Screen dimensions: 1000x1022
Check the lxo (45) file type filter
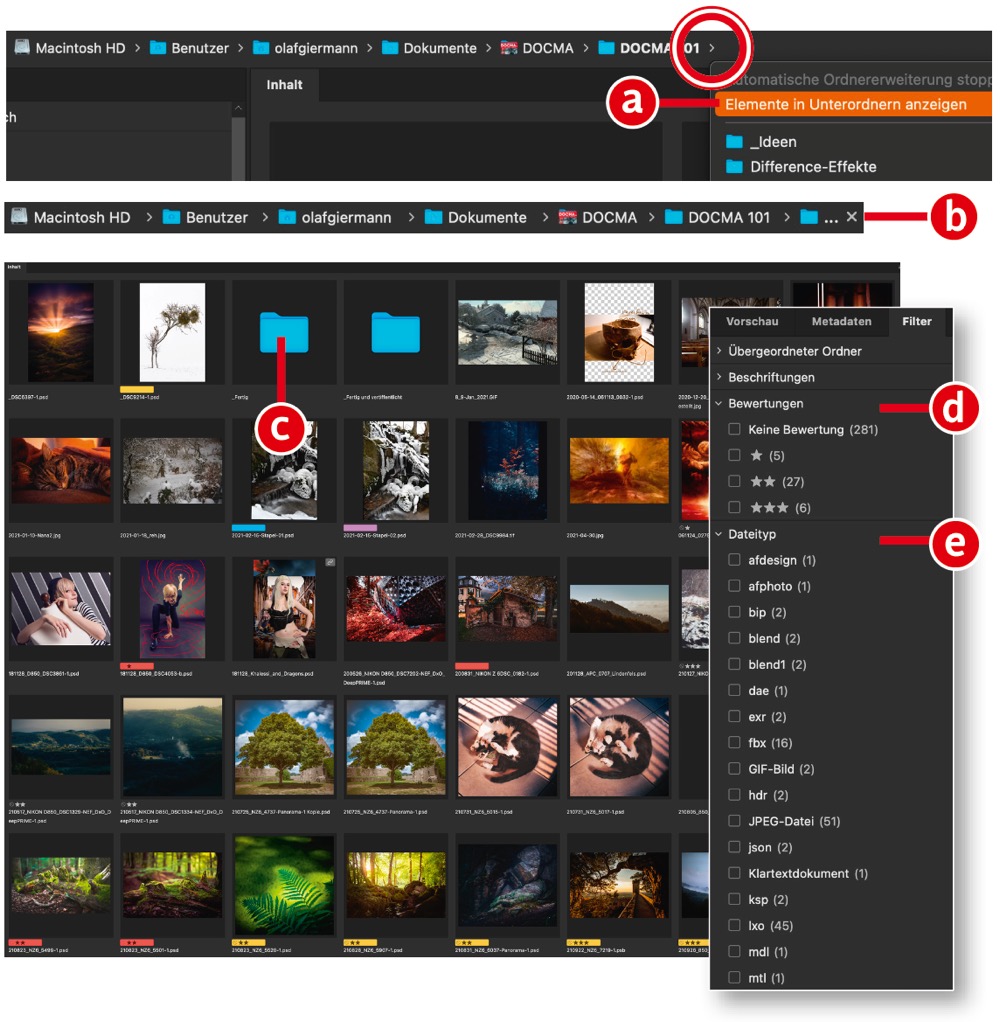(734, 925)
